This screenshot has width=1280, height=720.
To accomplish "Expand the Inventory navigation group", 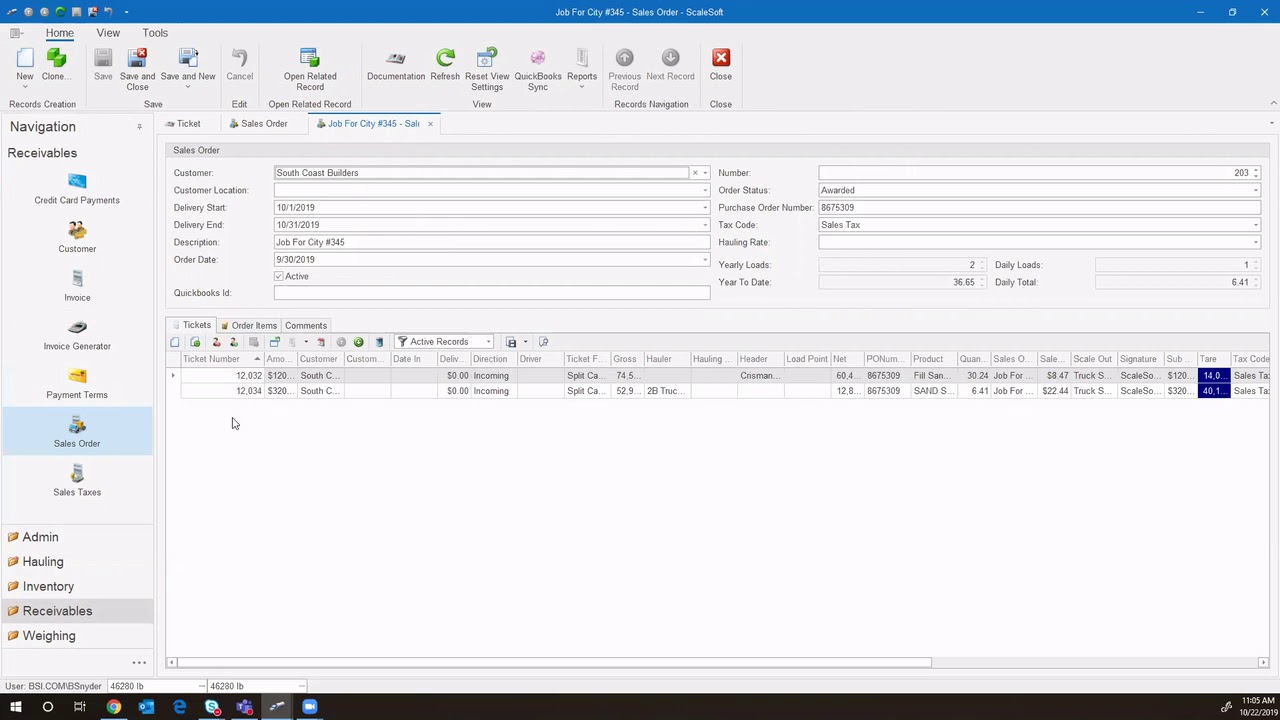I will pyautogui.click(x=77, y=586).
